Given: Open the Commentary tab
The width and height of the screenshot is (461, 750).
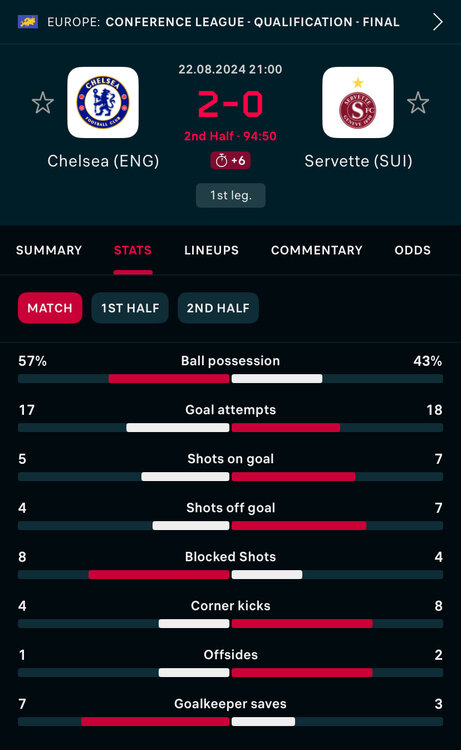Looking at the screenshot, I should point(317,250).
